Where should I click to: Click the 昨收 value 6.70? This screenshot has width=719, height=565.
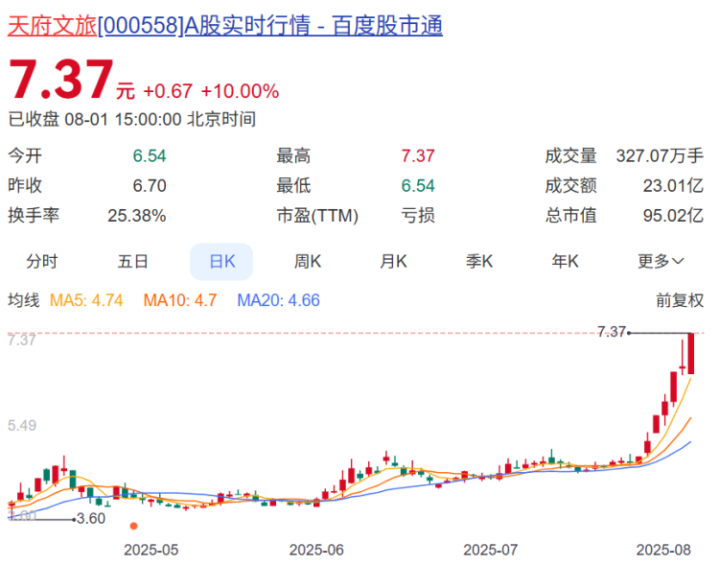149,186
